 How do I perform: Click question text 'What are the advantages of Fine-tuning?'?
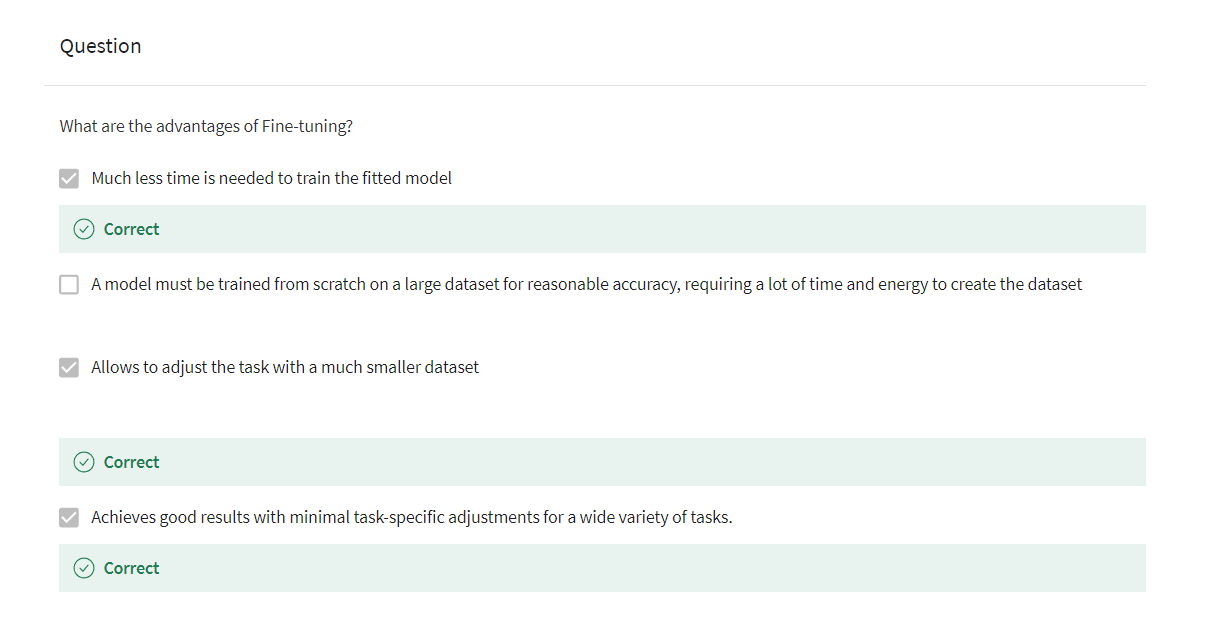pyautogui.click(x=206, y=126)
